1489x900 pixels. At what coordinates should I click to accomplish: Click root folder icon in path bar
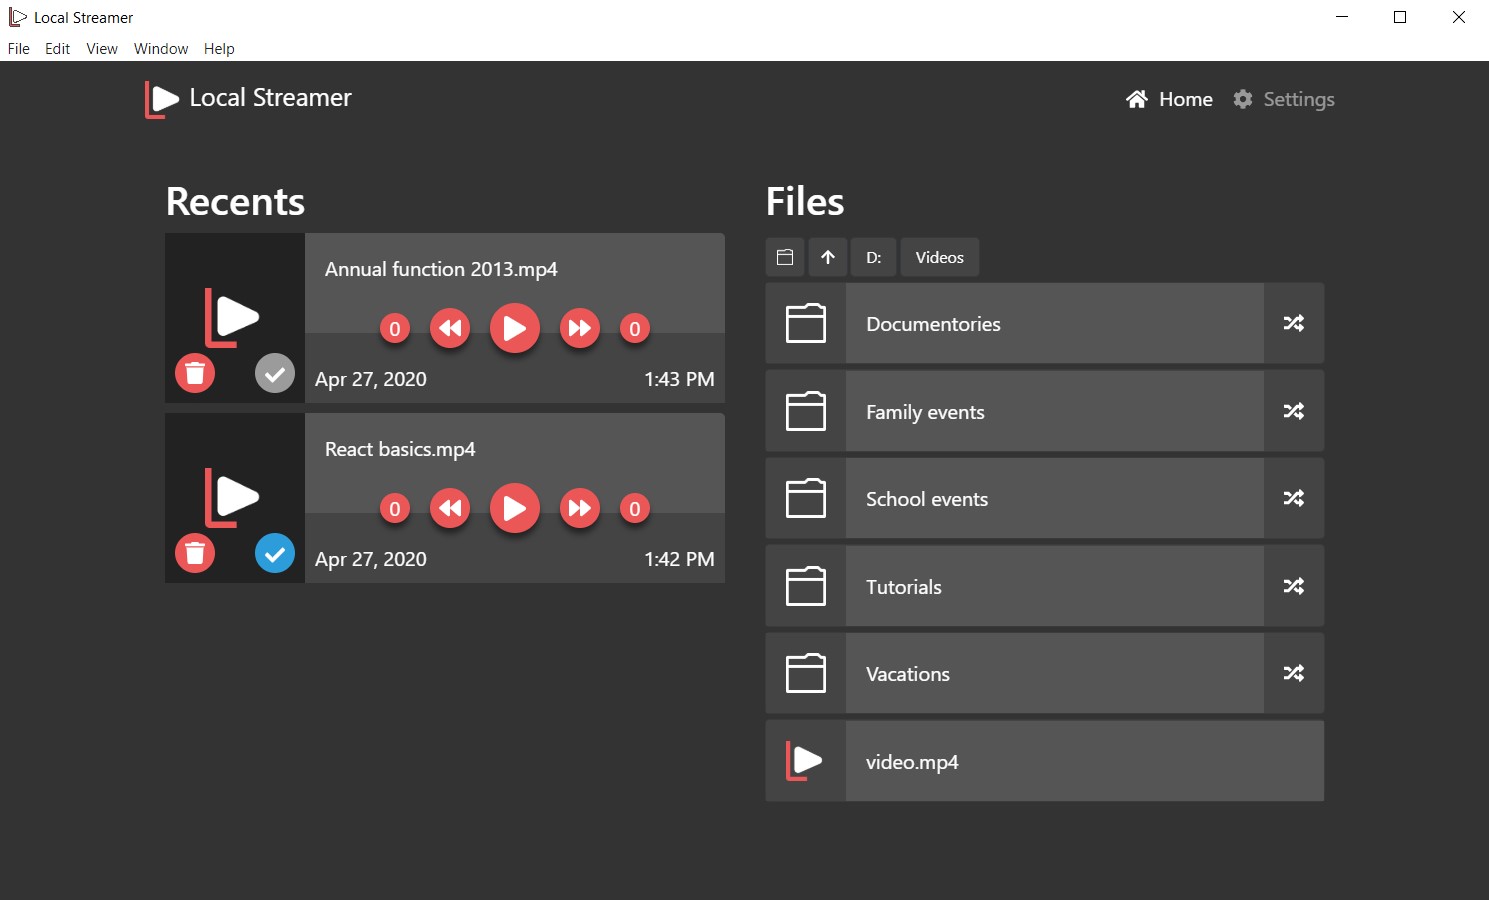pos(785,257)
